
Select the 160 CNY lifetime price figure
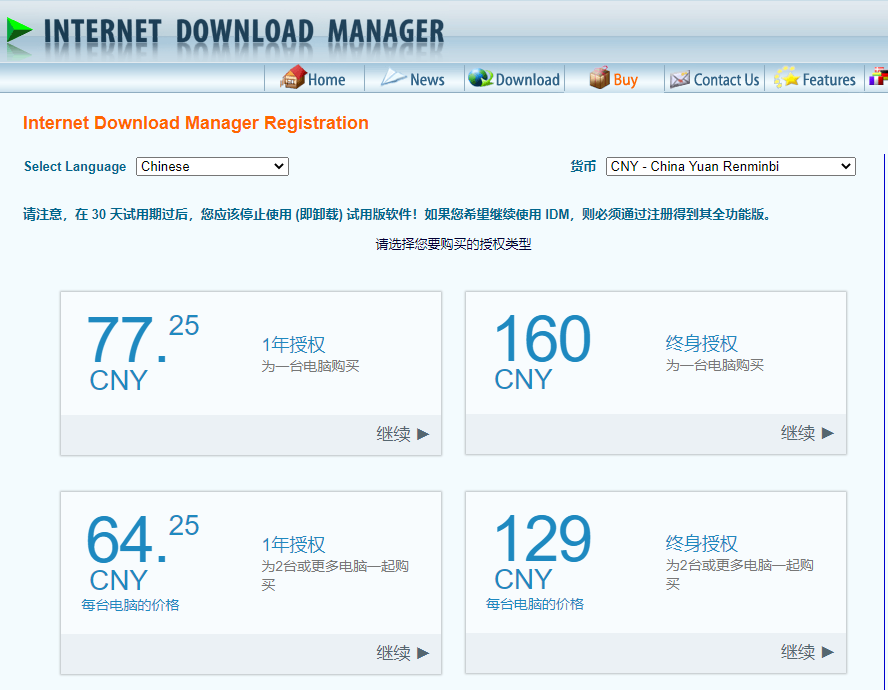pos(541,351)
